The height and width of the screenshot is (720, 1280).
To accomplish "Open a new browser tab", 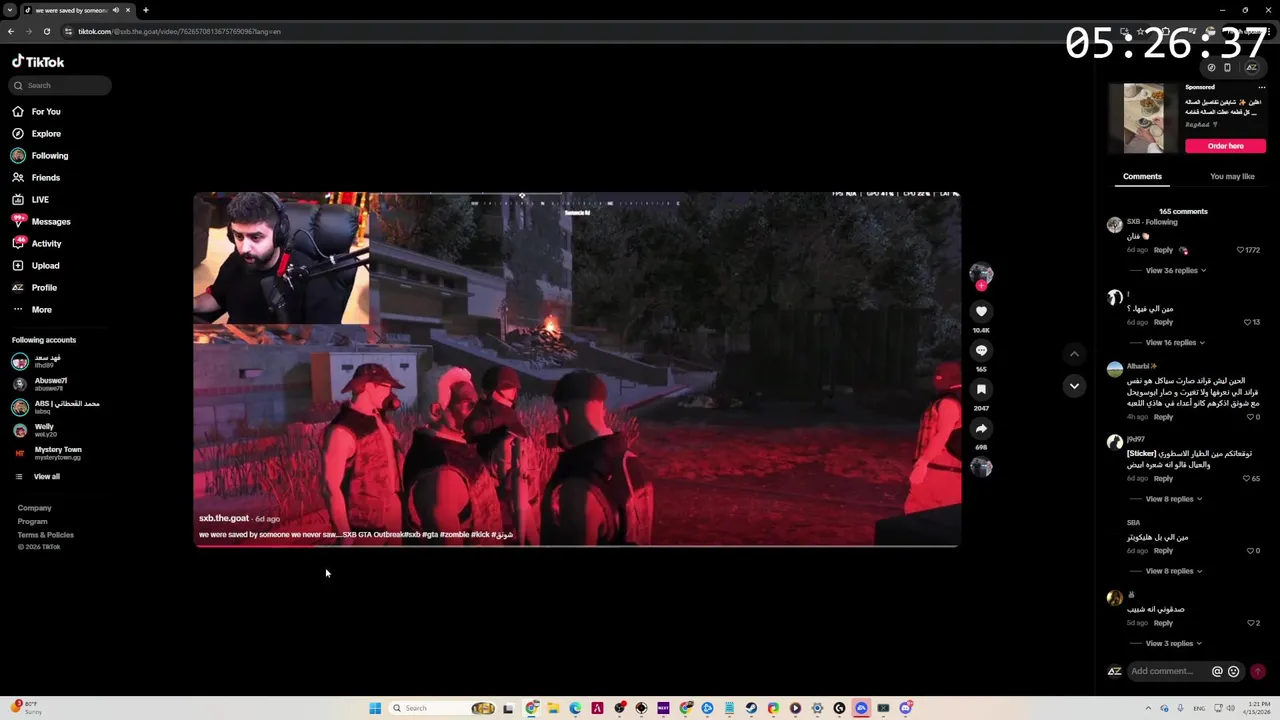I will click(x=145, y=10).
